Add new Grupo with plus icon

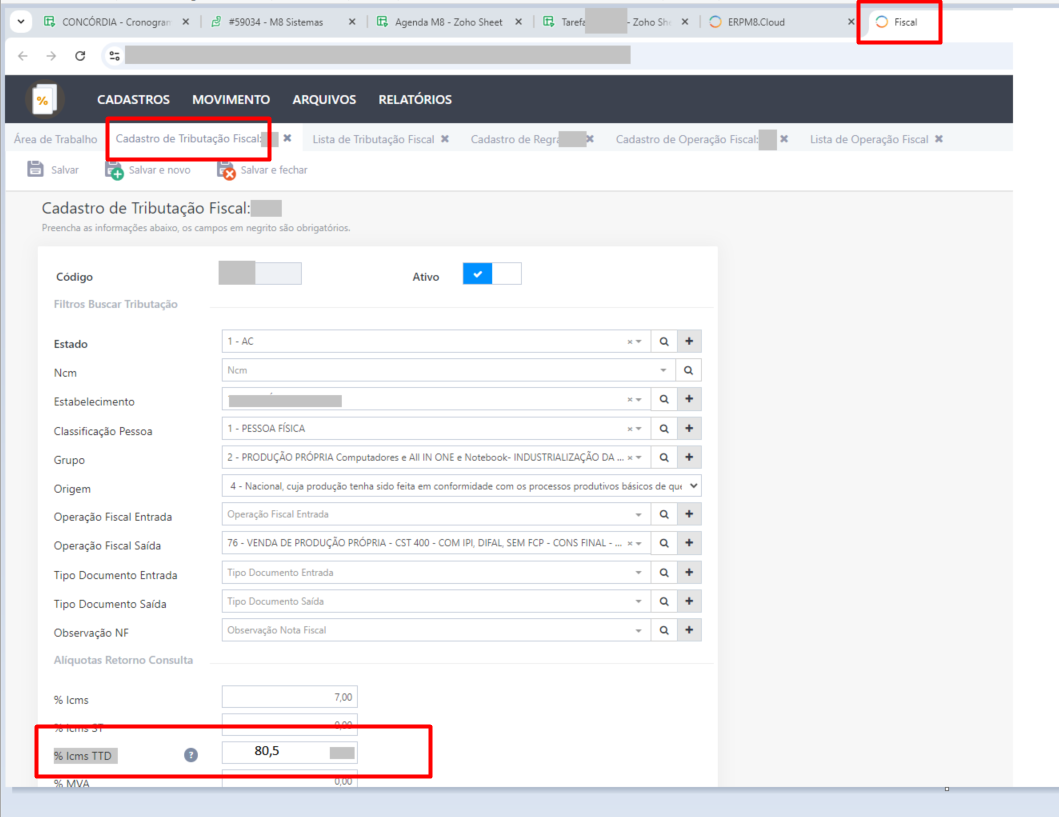tap(689, 457)
